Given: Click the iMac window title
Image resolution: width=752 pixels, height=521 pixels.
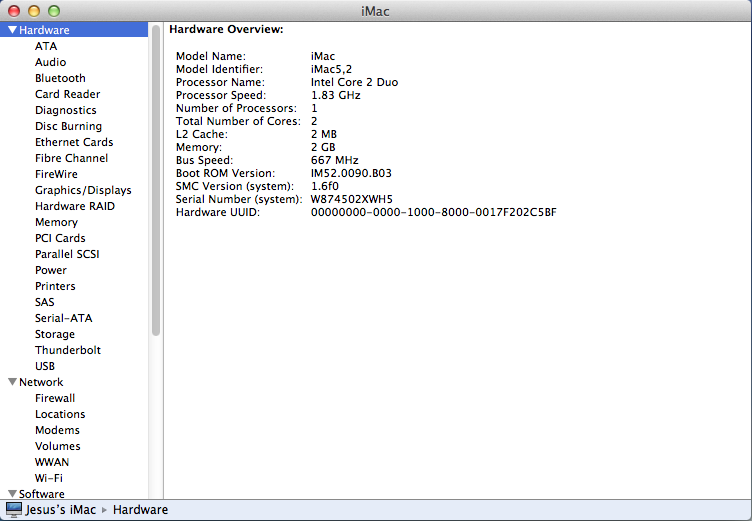Looking at the screenshot, I should point(375,11).
